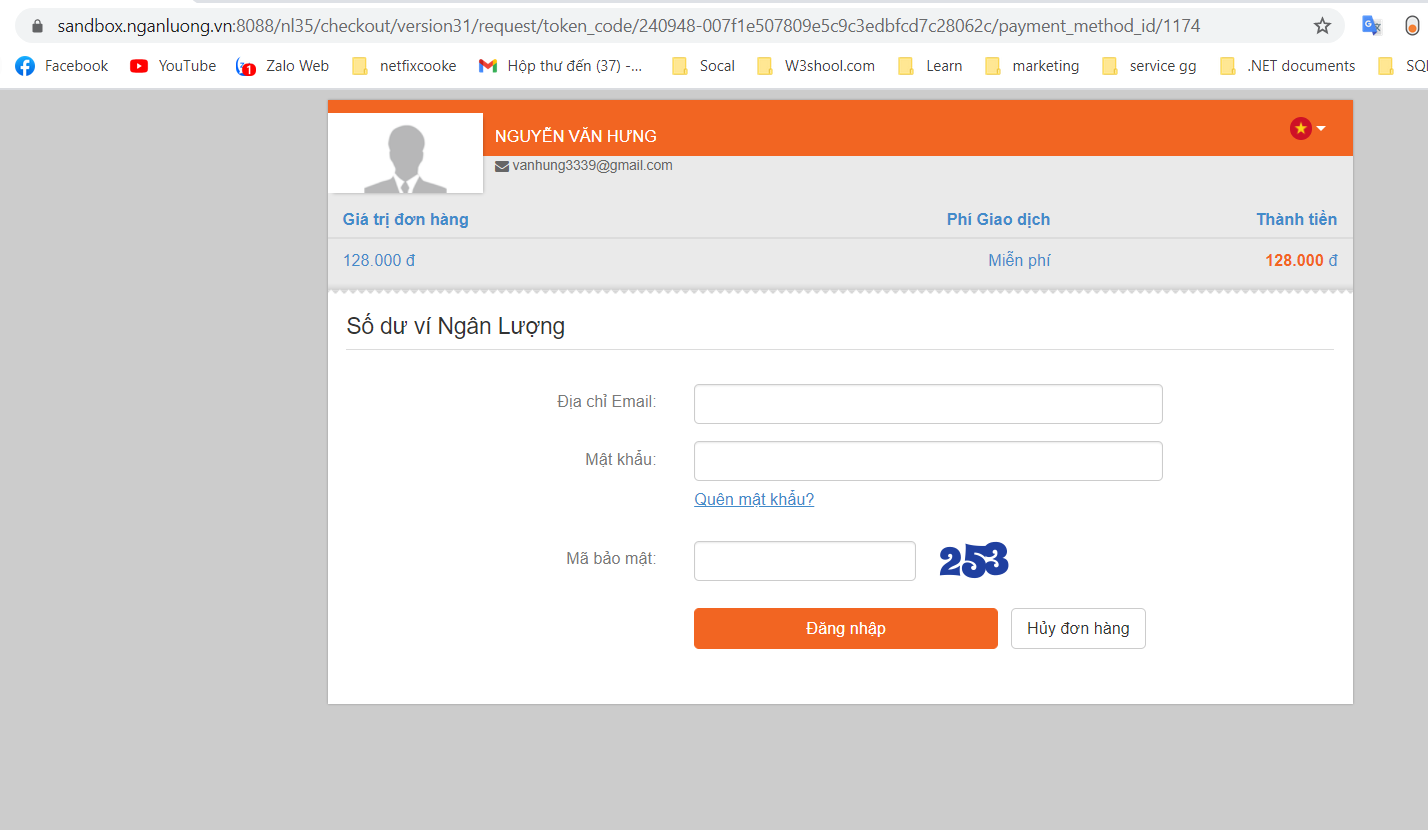Click the NGUYỄN VĂN HƯNG name text
This screenshot has width=1428, height=830.
(x=576, y=136)
